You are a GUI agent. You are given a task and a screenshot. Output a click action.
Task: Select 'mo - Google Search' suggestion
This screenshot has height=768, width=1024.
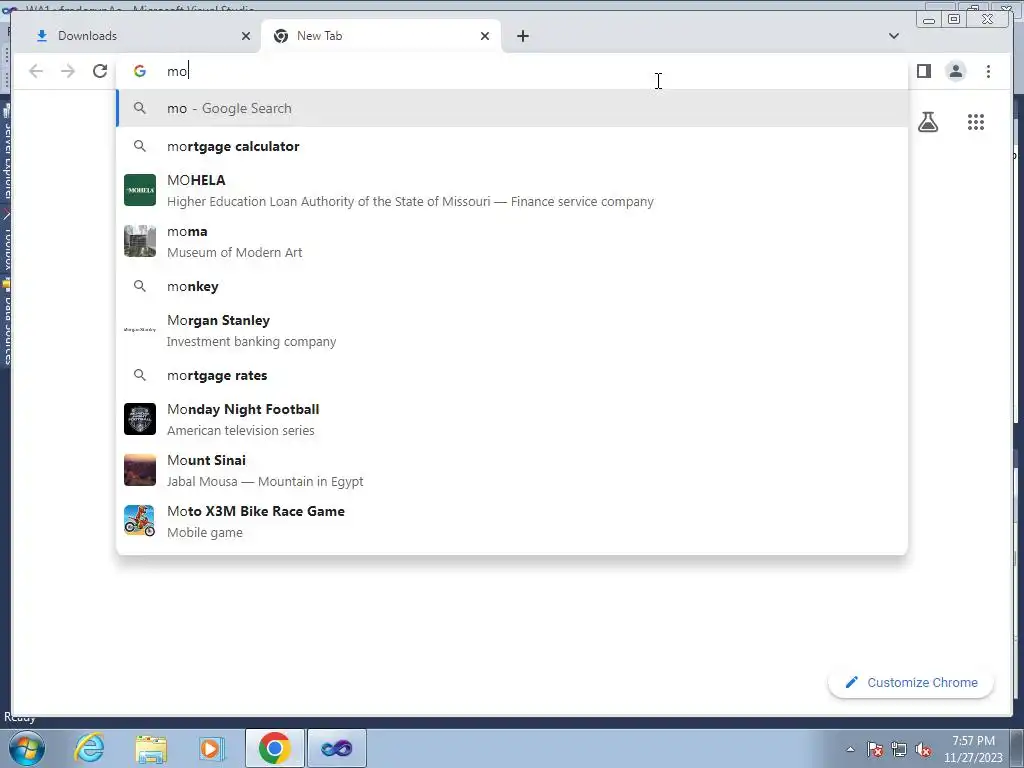[512, 108]
